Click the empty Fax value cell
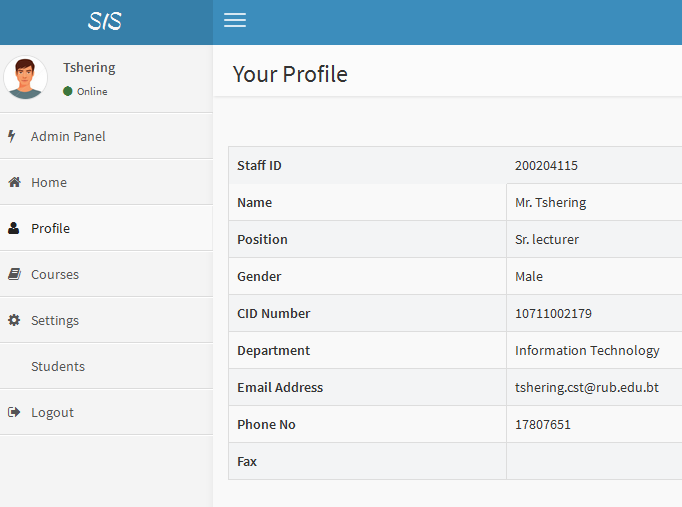Screen dimensions: 682x507 click(x=593, y=461)
